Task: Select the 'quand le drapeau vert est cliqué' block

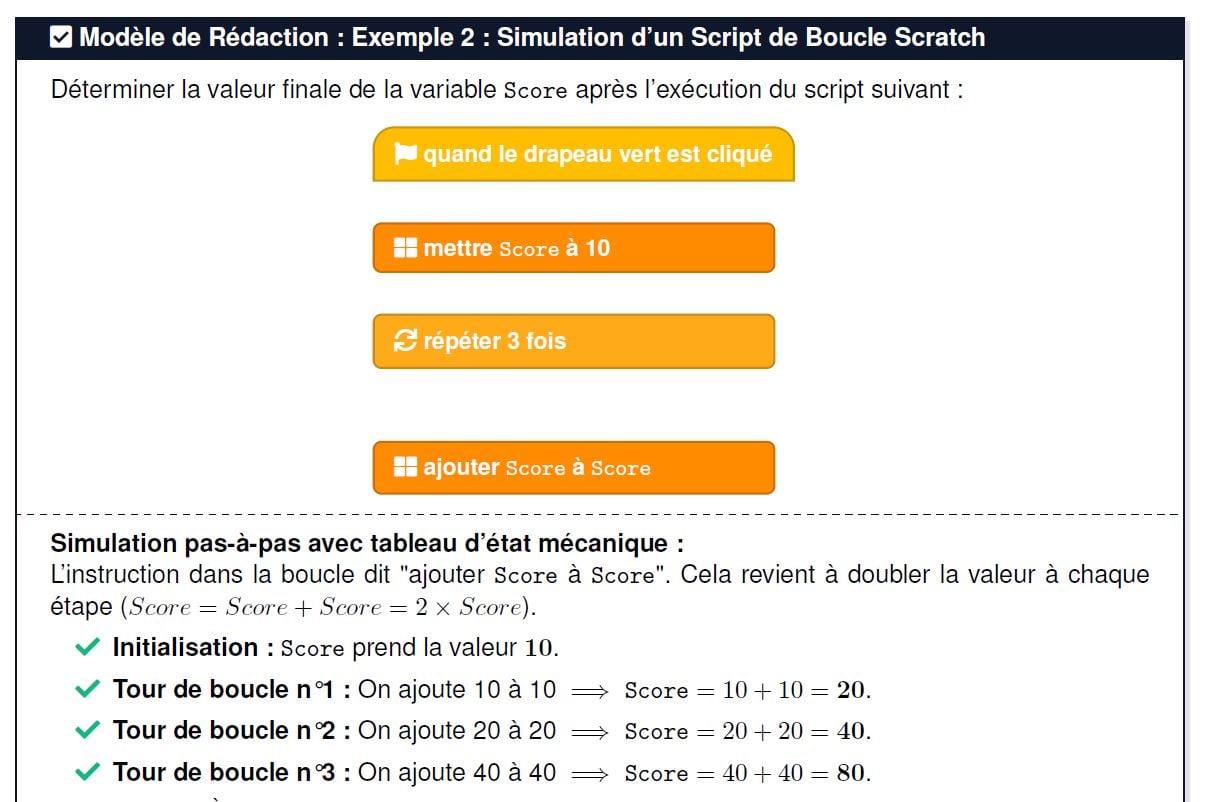Action: point(583,154)
